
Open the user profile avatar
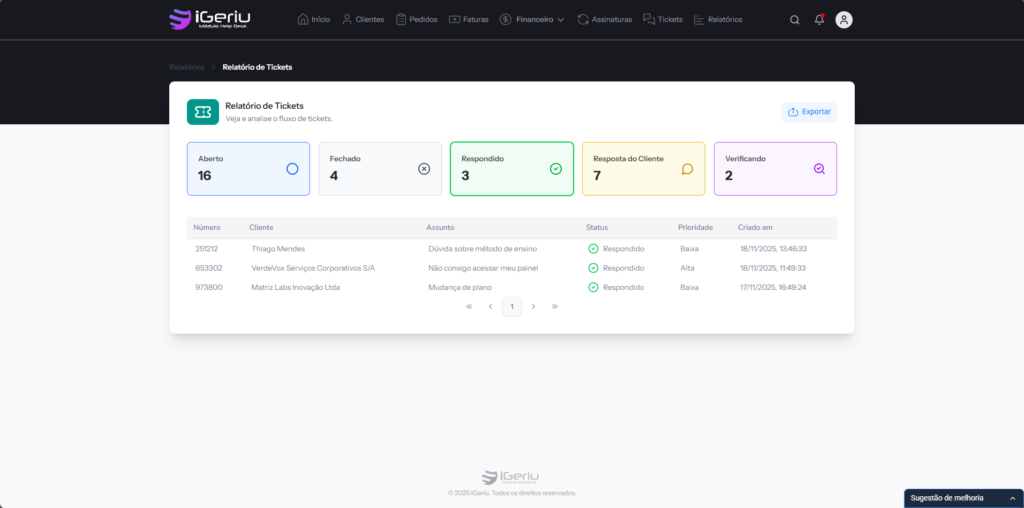(x=844, y=20)
